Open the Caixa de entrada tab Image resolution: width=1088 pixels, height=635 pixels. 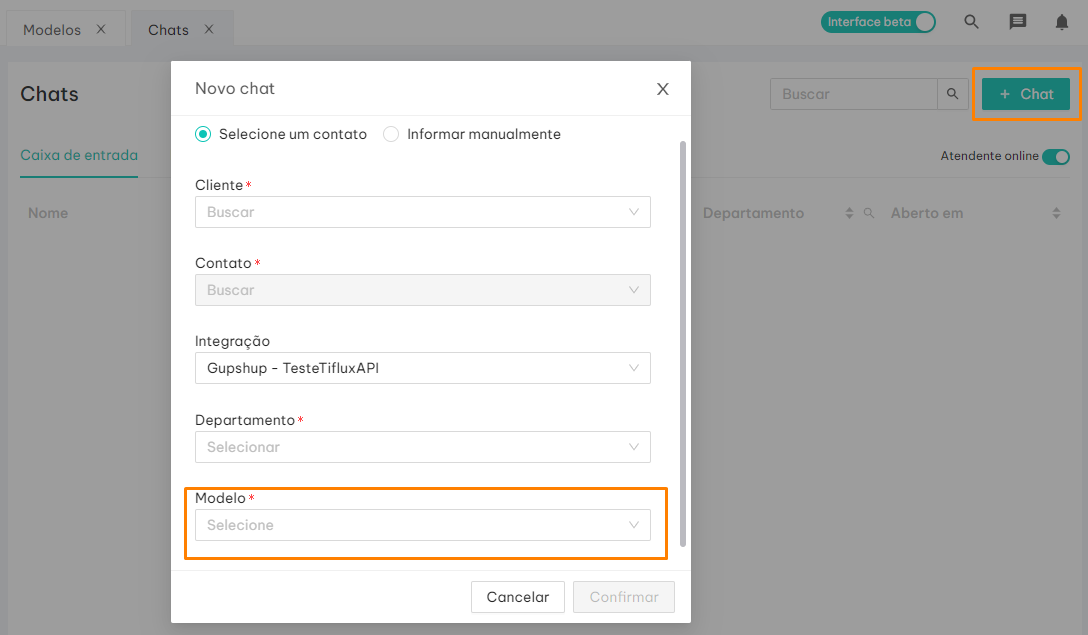(79, 155)
